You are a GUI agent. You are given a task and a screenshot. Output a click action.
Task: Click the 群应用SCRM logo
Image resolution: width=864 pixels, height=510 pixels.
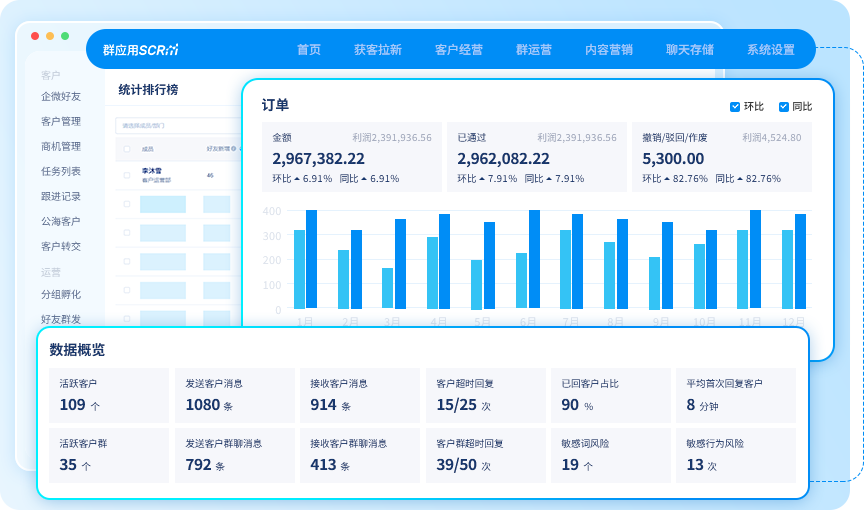coord(140,49)
